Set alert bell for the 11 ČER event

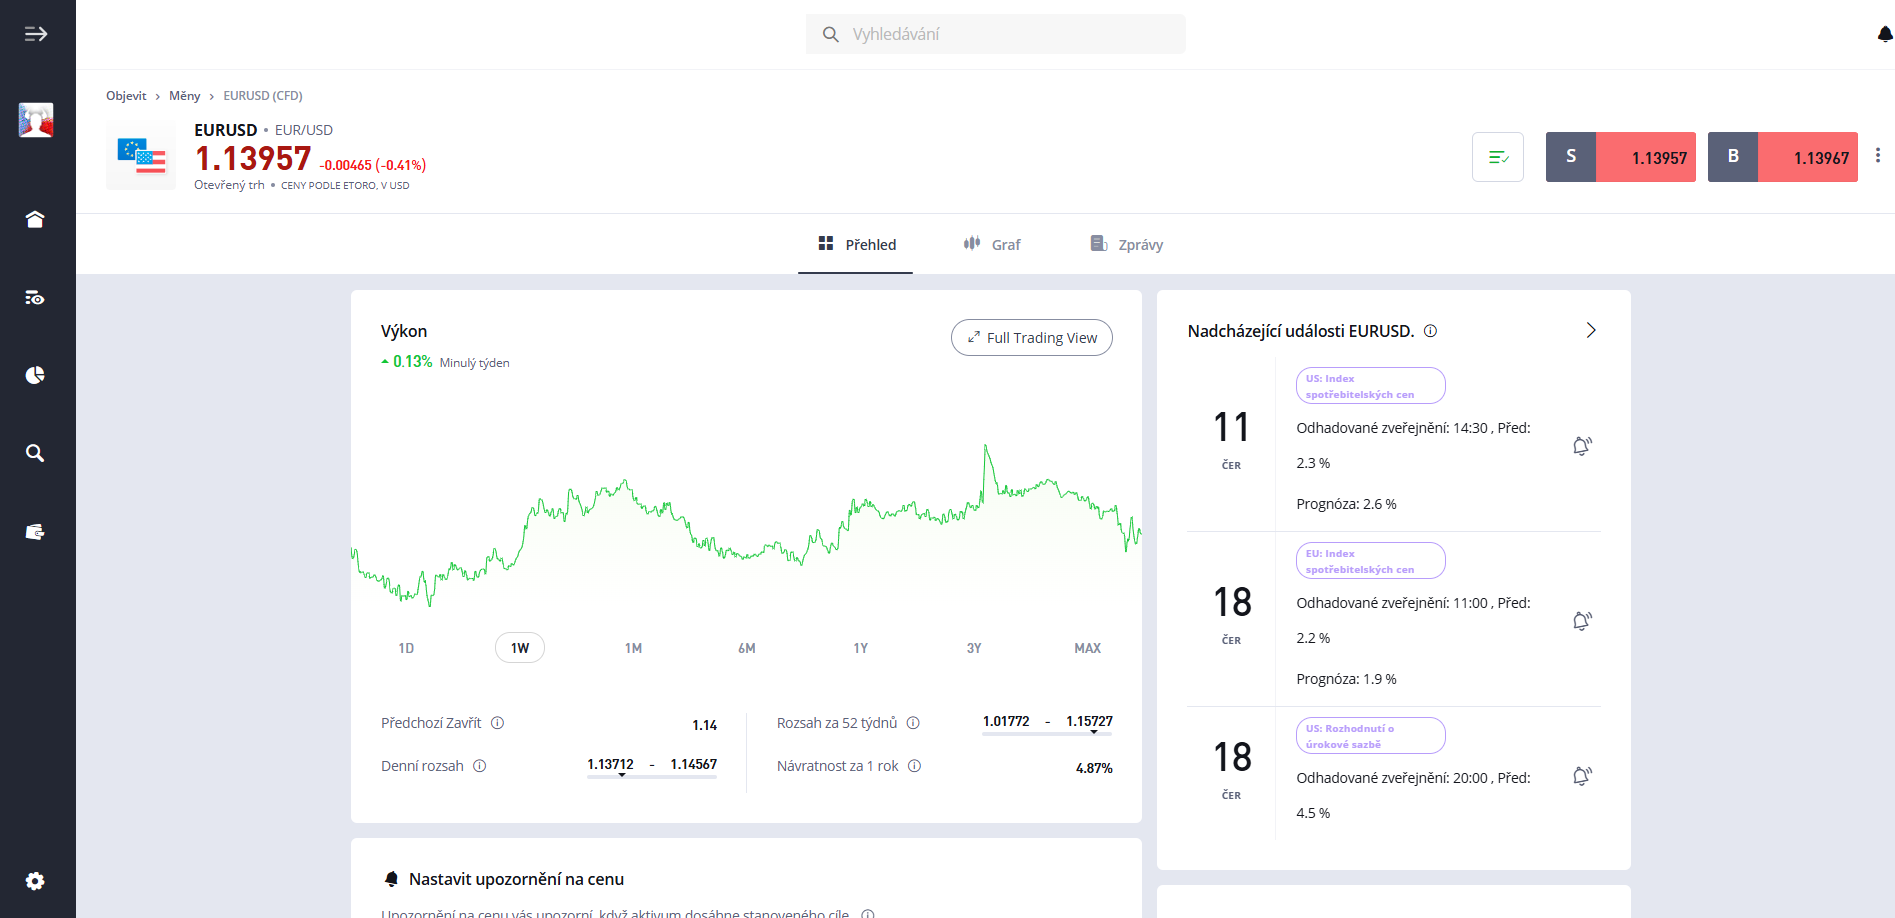1582,446
